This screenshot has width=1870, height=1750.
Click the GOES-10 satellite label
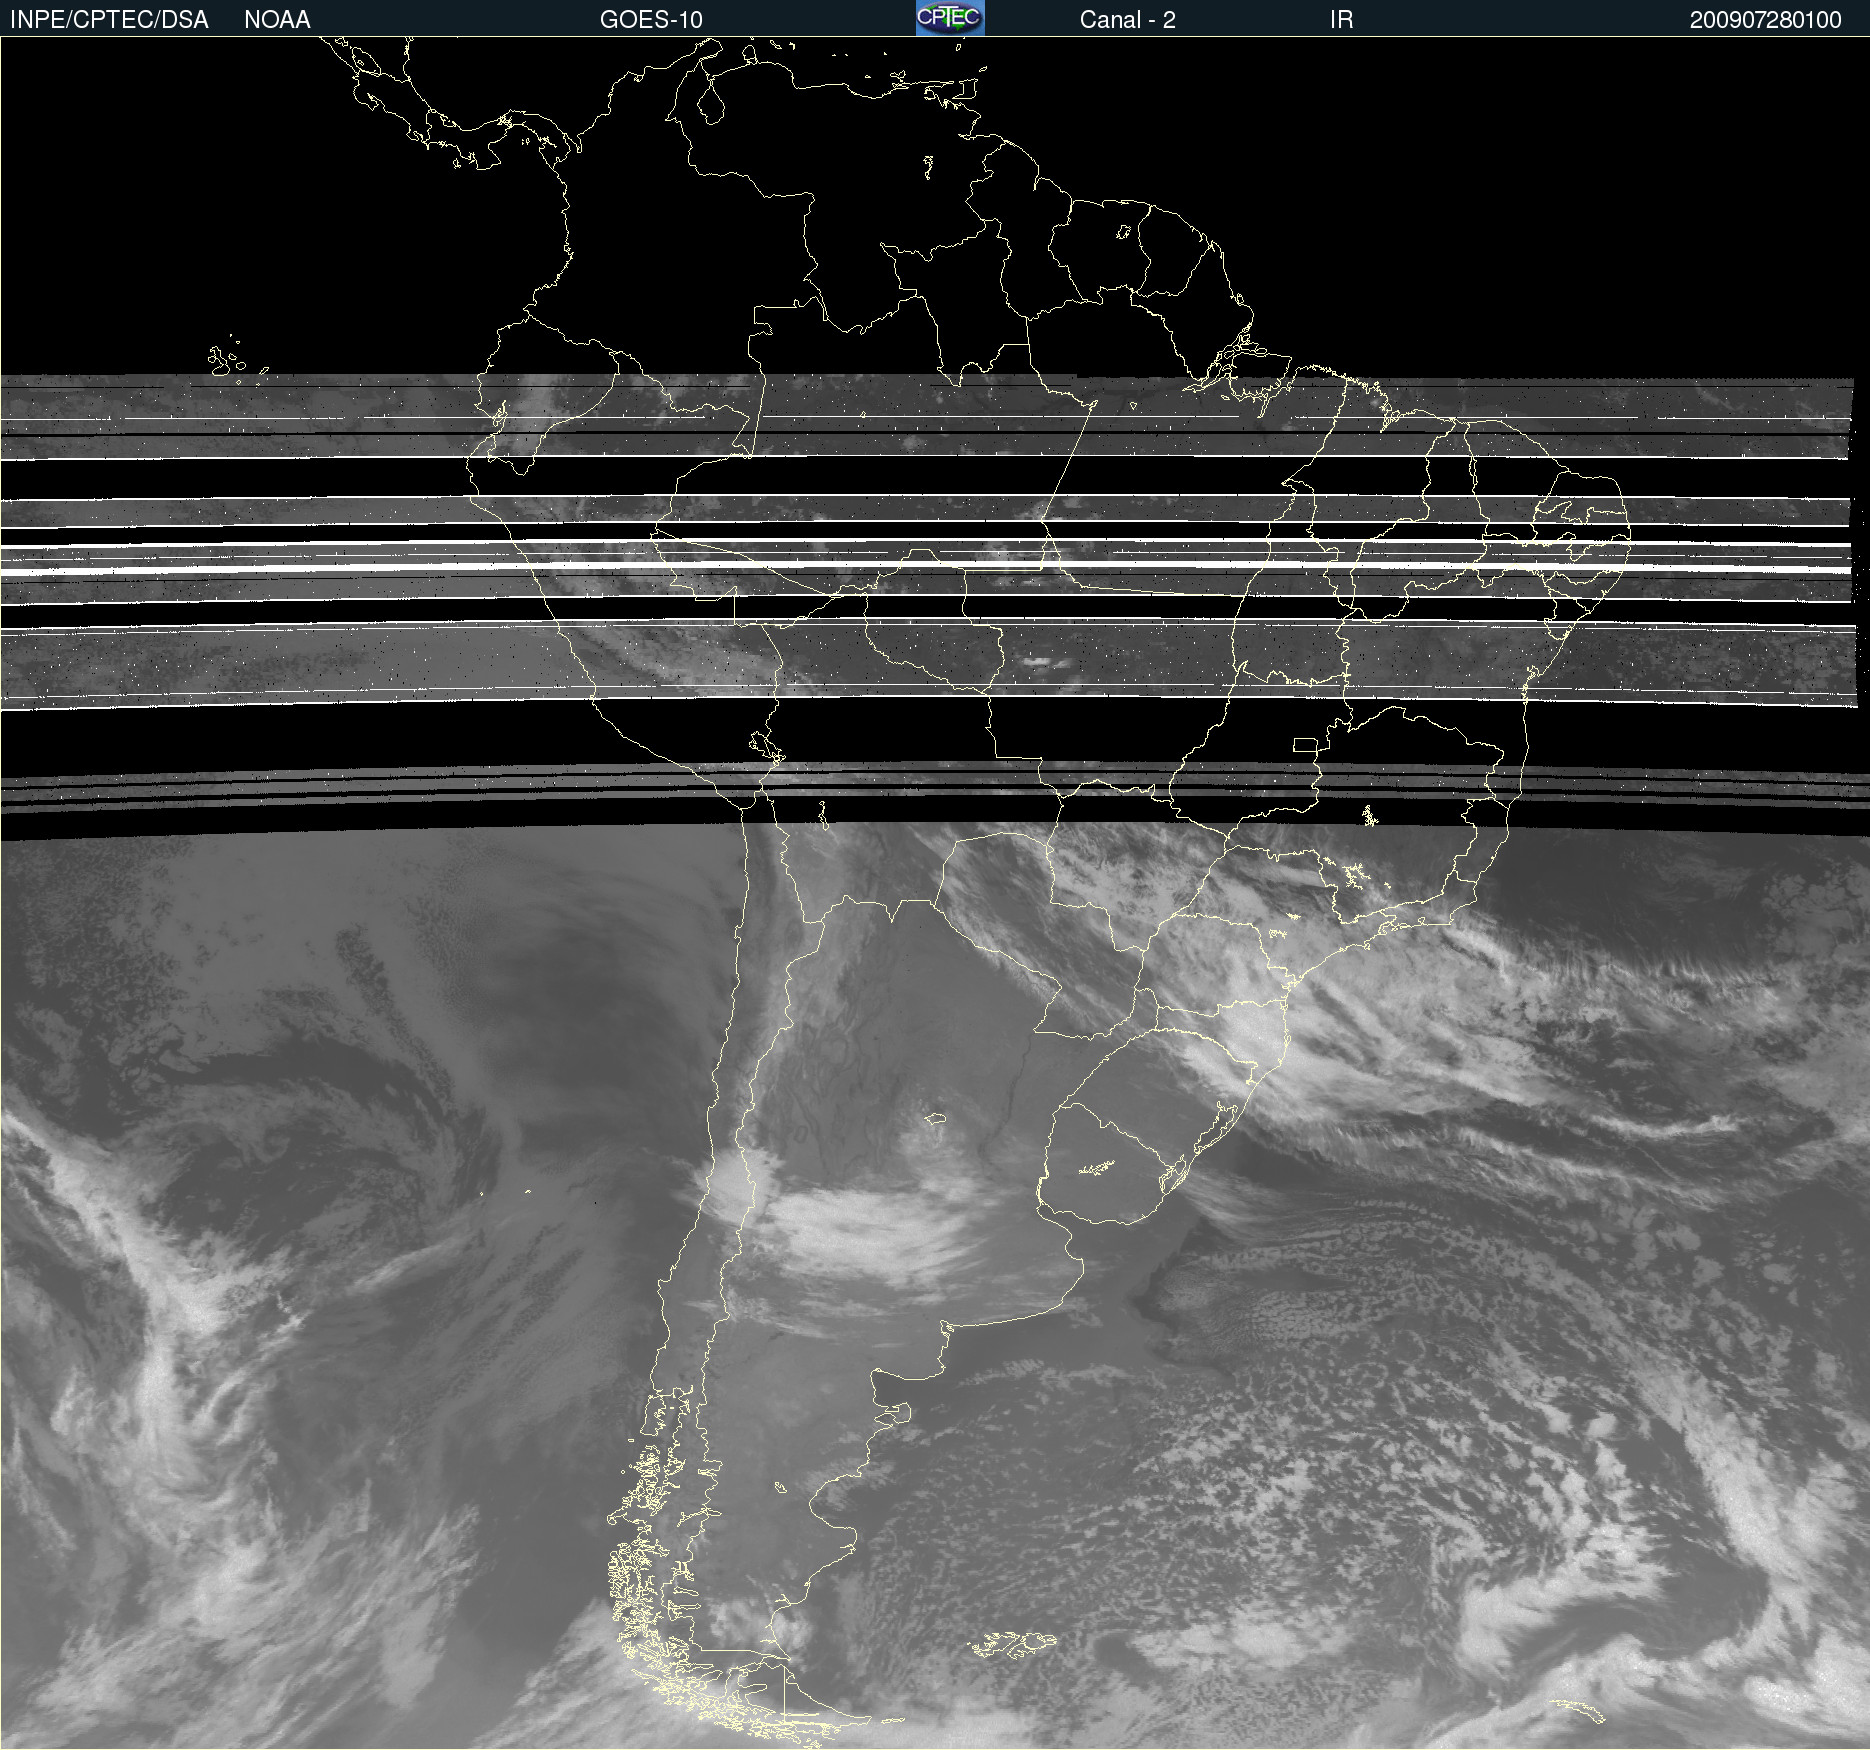[x=651, y=20]
